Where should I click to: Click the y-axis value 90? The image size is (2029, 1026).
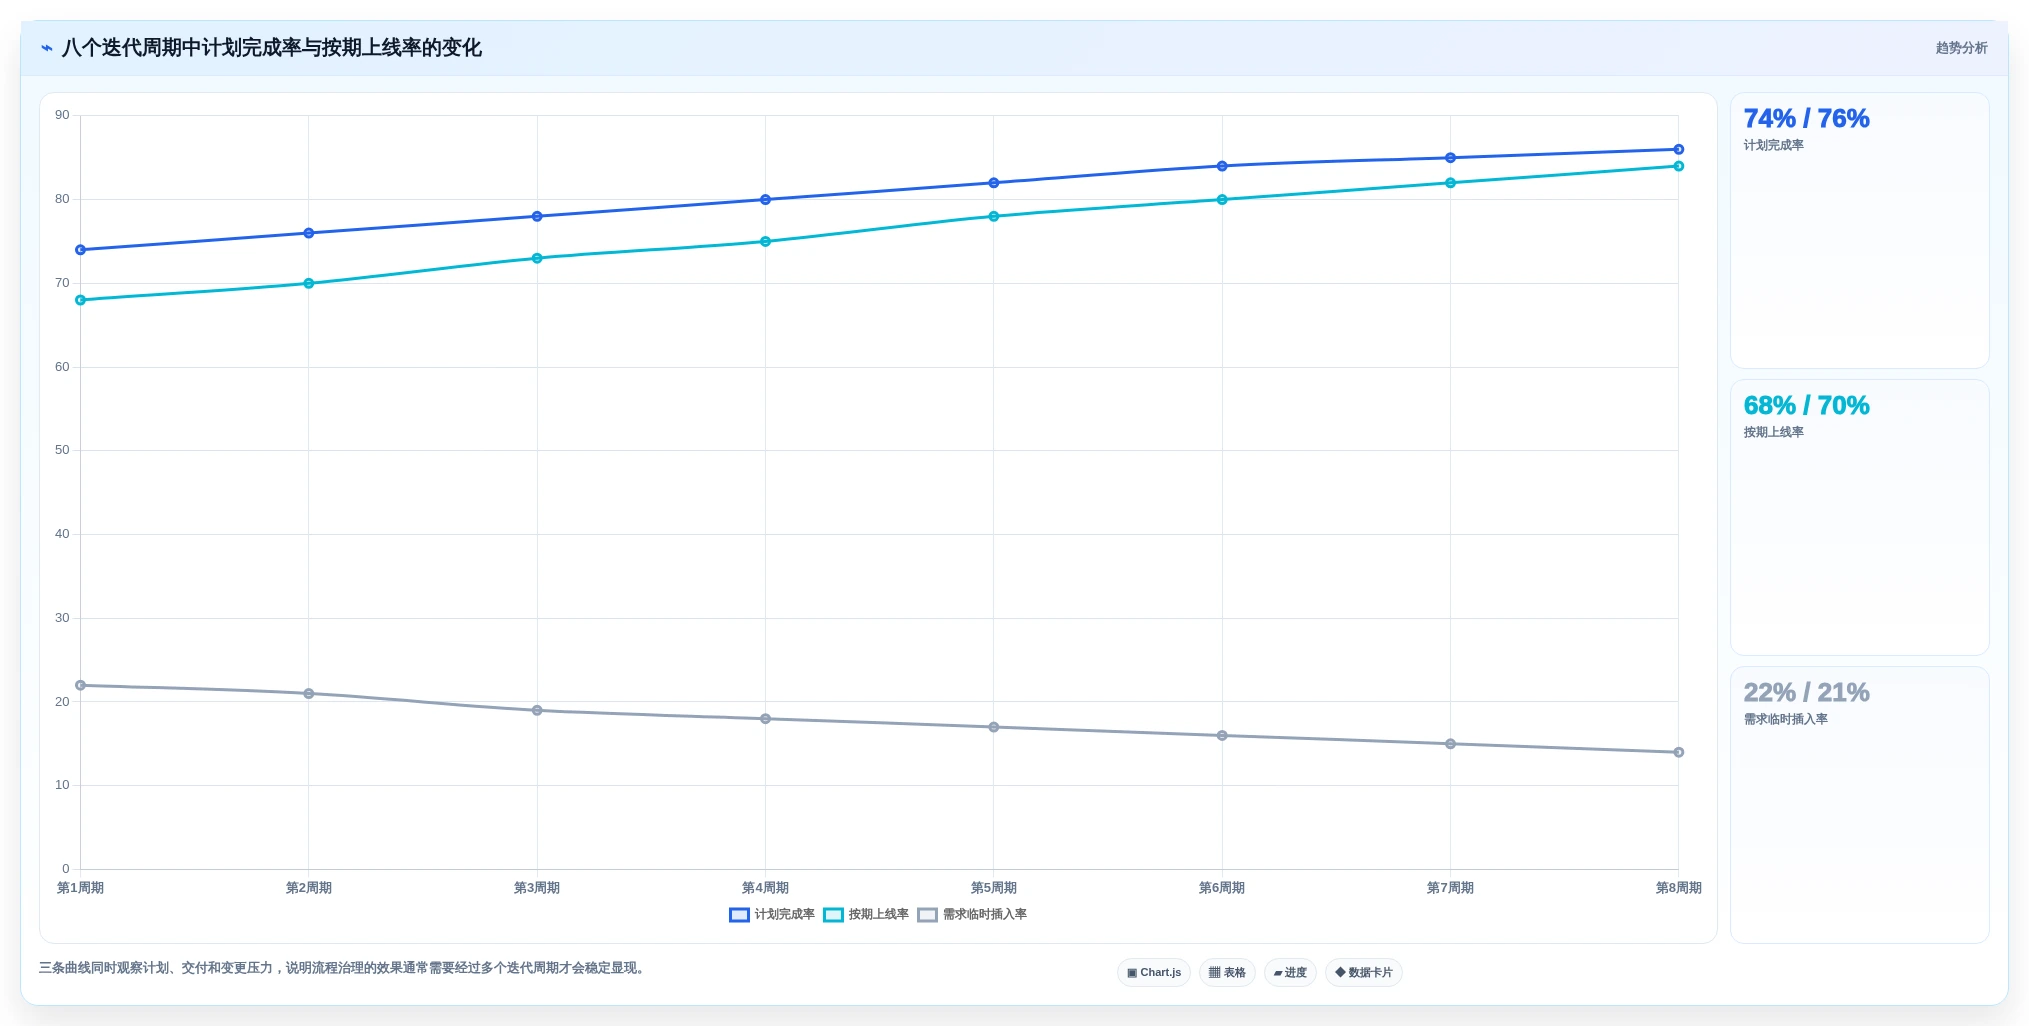tap(62, 115)
